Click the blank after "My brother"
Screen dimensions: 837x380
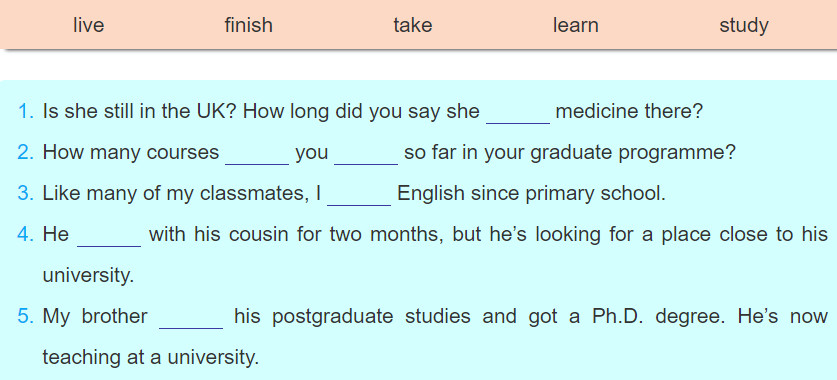191,318
